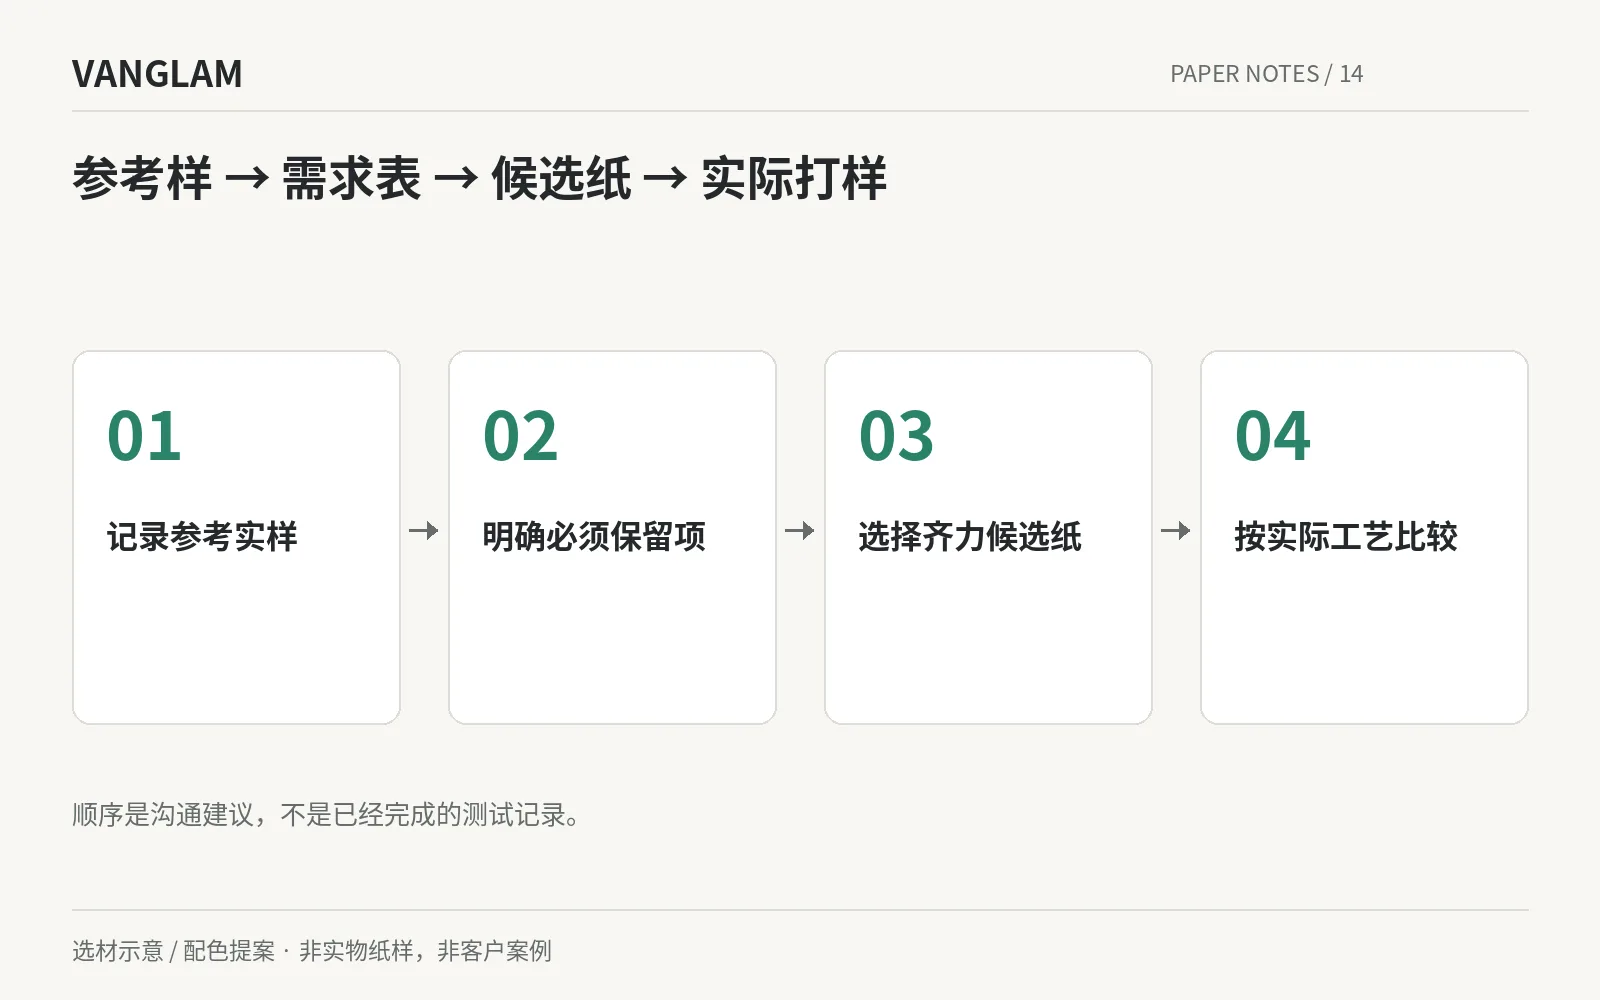1600x1000 pixels.
Task: Click the step number 04
Action: point(1272,436)
